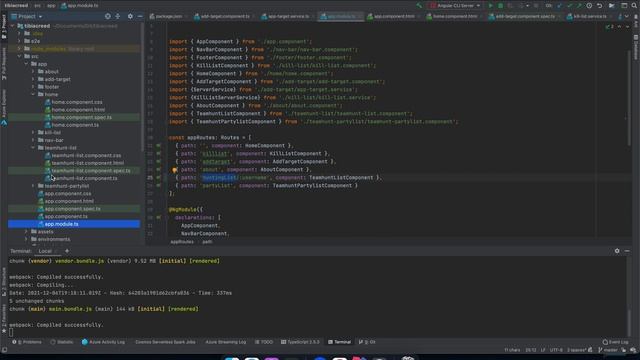Switch to the add-target.component.spec.ts tab

(x=523, y=16)
